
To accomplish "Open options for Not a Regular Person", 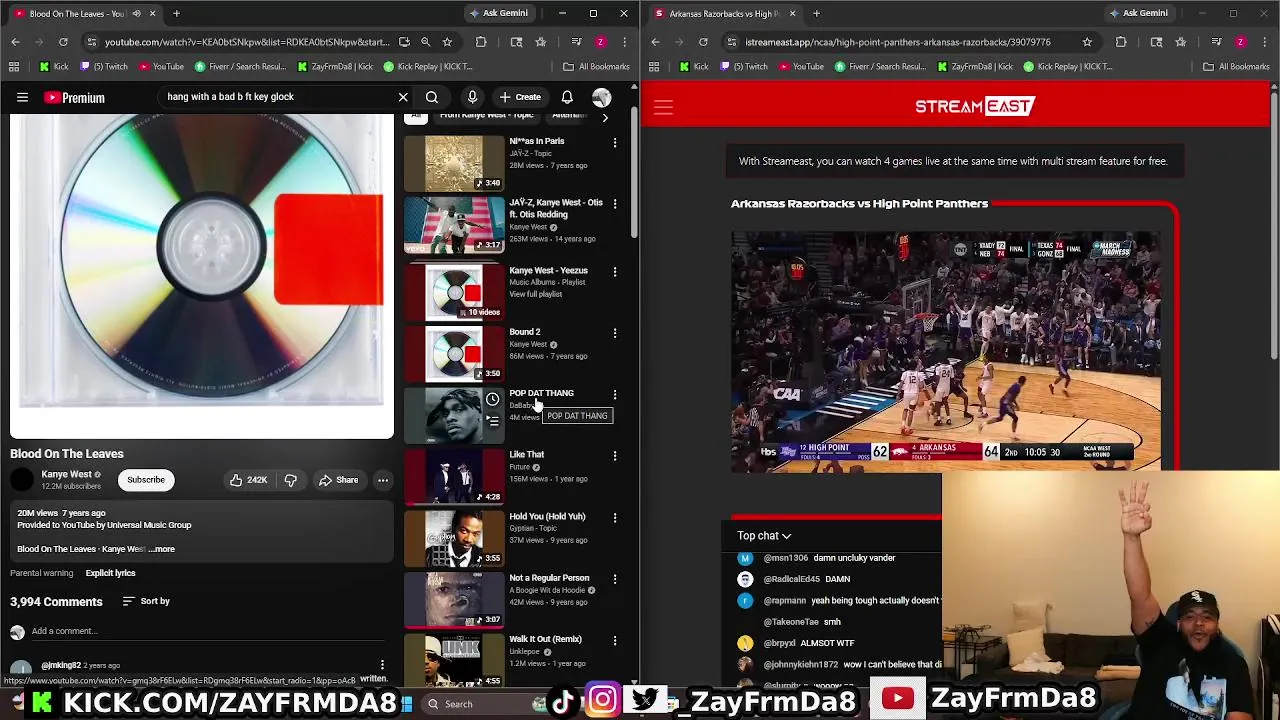I will [x=615, y=579].
